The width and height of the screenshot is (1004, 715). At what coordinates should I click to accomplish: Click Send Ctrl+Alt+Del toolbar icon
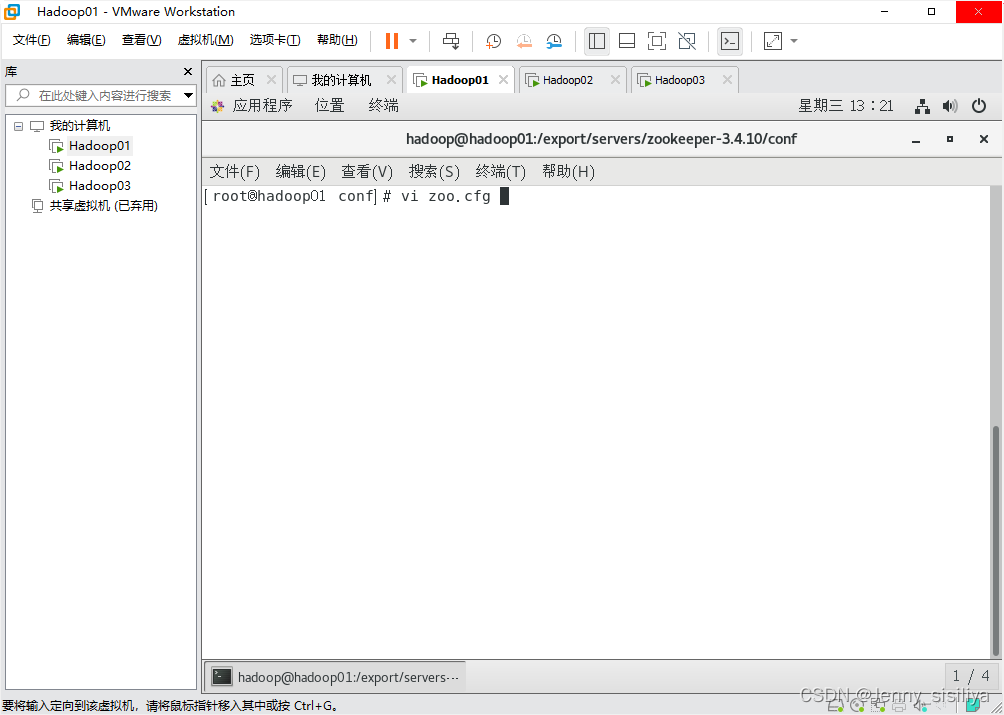[451, 41]
